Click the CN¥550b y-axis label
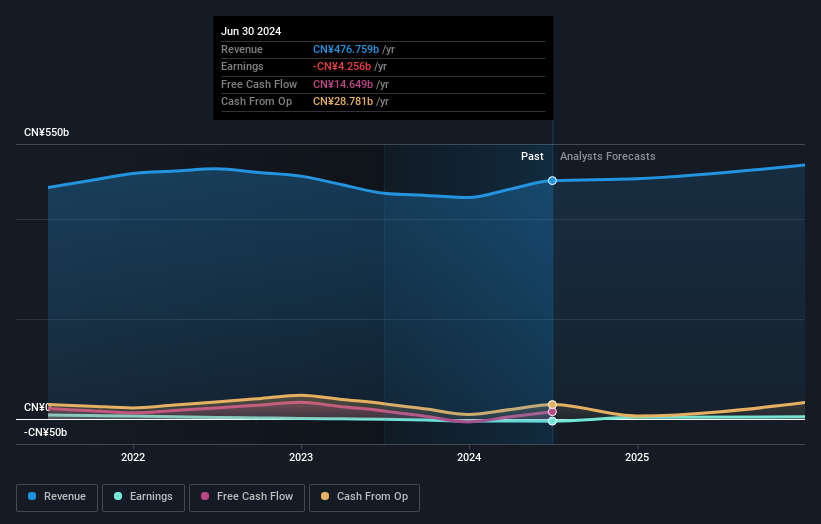The image size is (821, 524). pos(47,132)
